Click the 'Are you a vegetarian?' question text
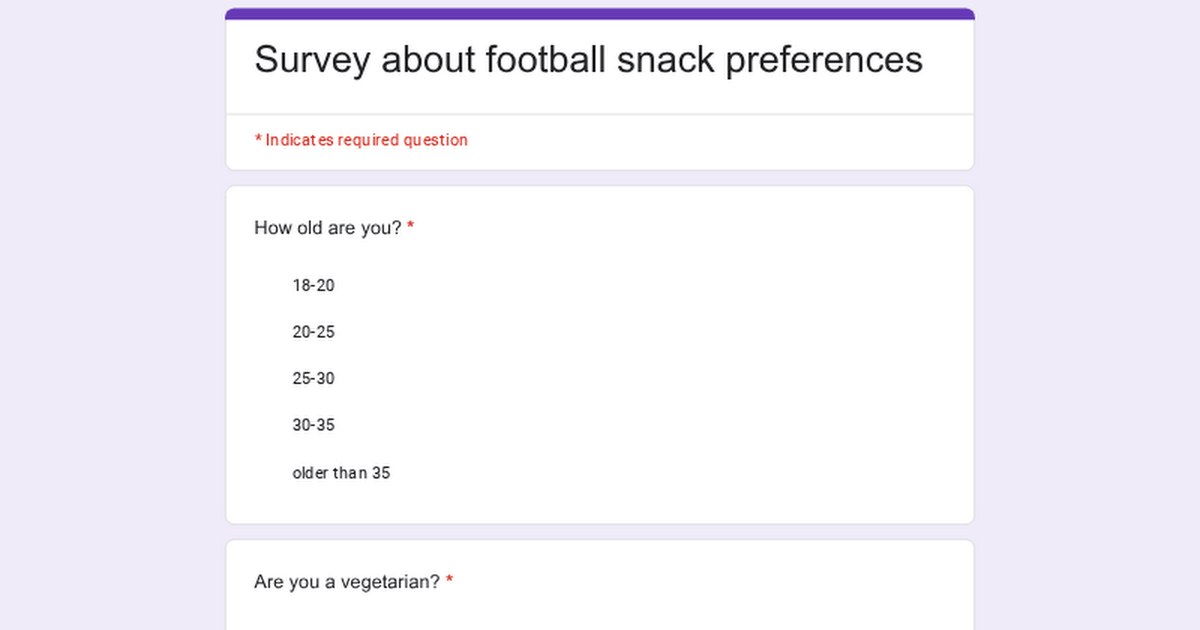The image size is (1200, 630). [x=346, y=582]
